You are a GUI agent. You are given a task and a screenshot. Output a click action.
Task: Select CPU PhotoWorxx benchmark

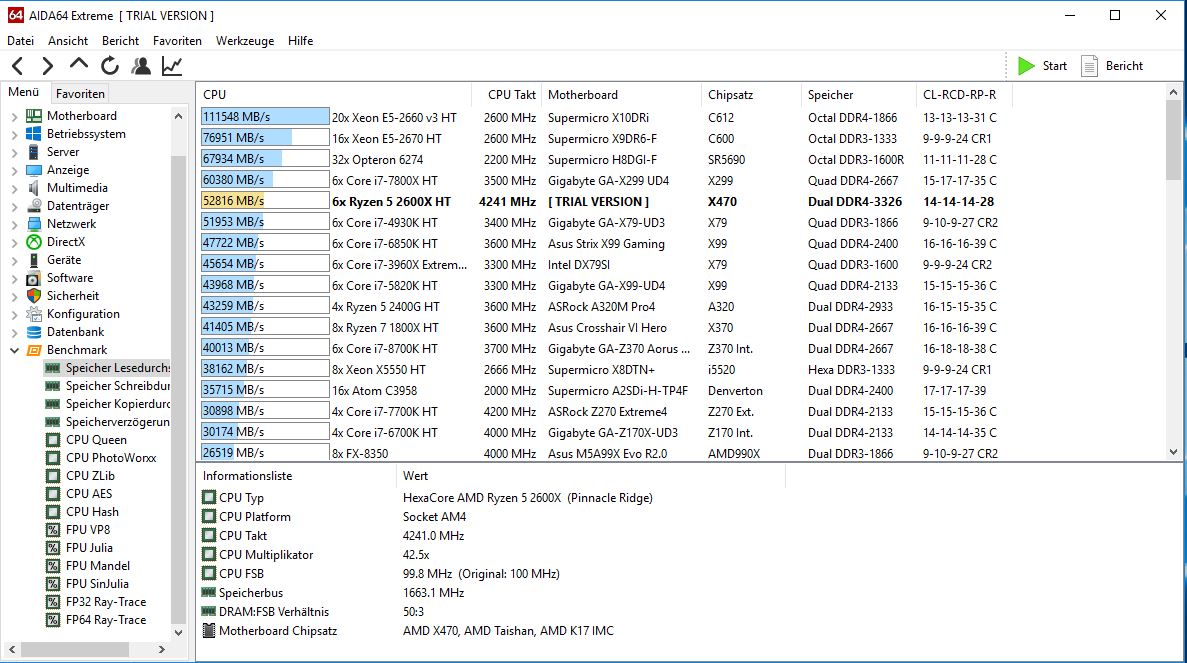click(111, 458)
